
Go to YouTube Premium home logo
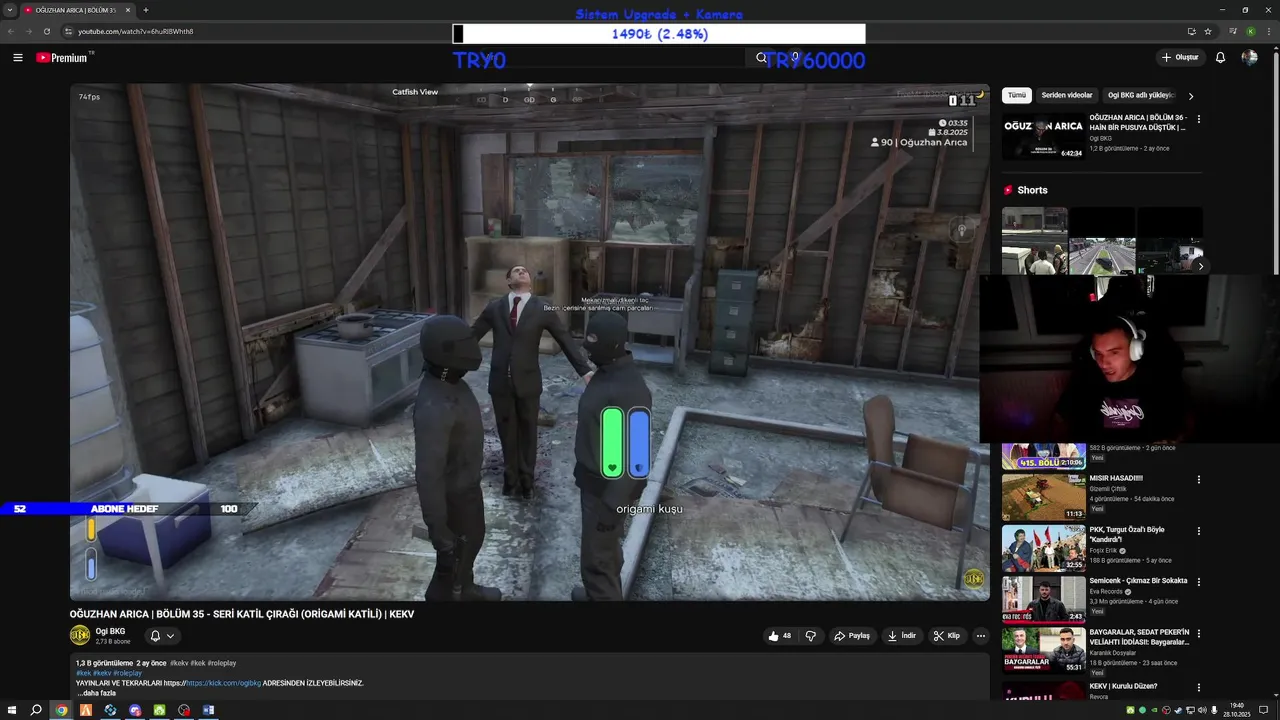tap(63, 58)
